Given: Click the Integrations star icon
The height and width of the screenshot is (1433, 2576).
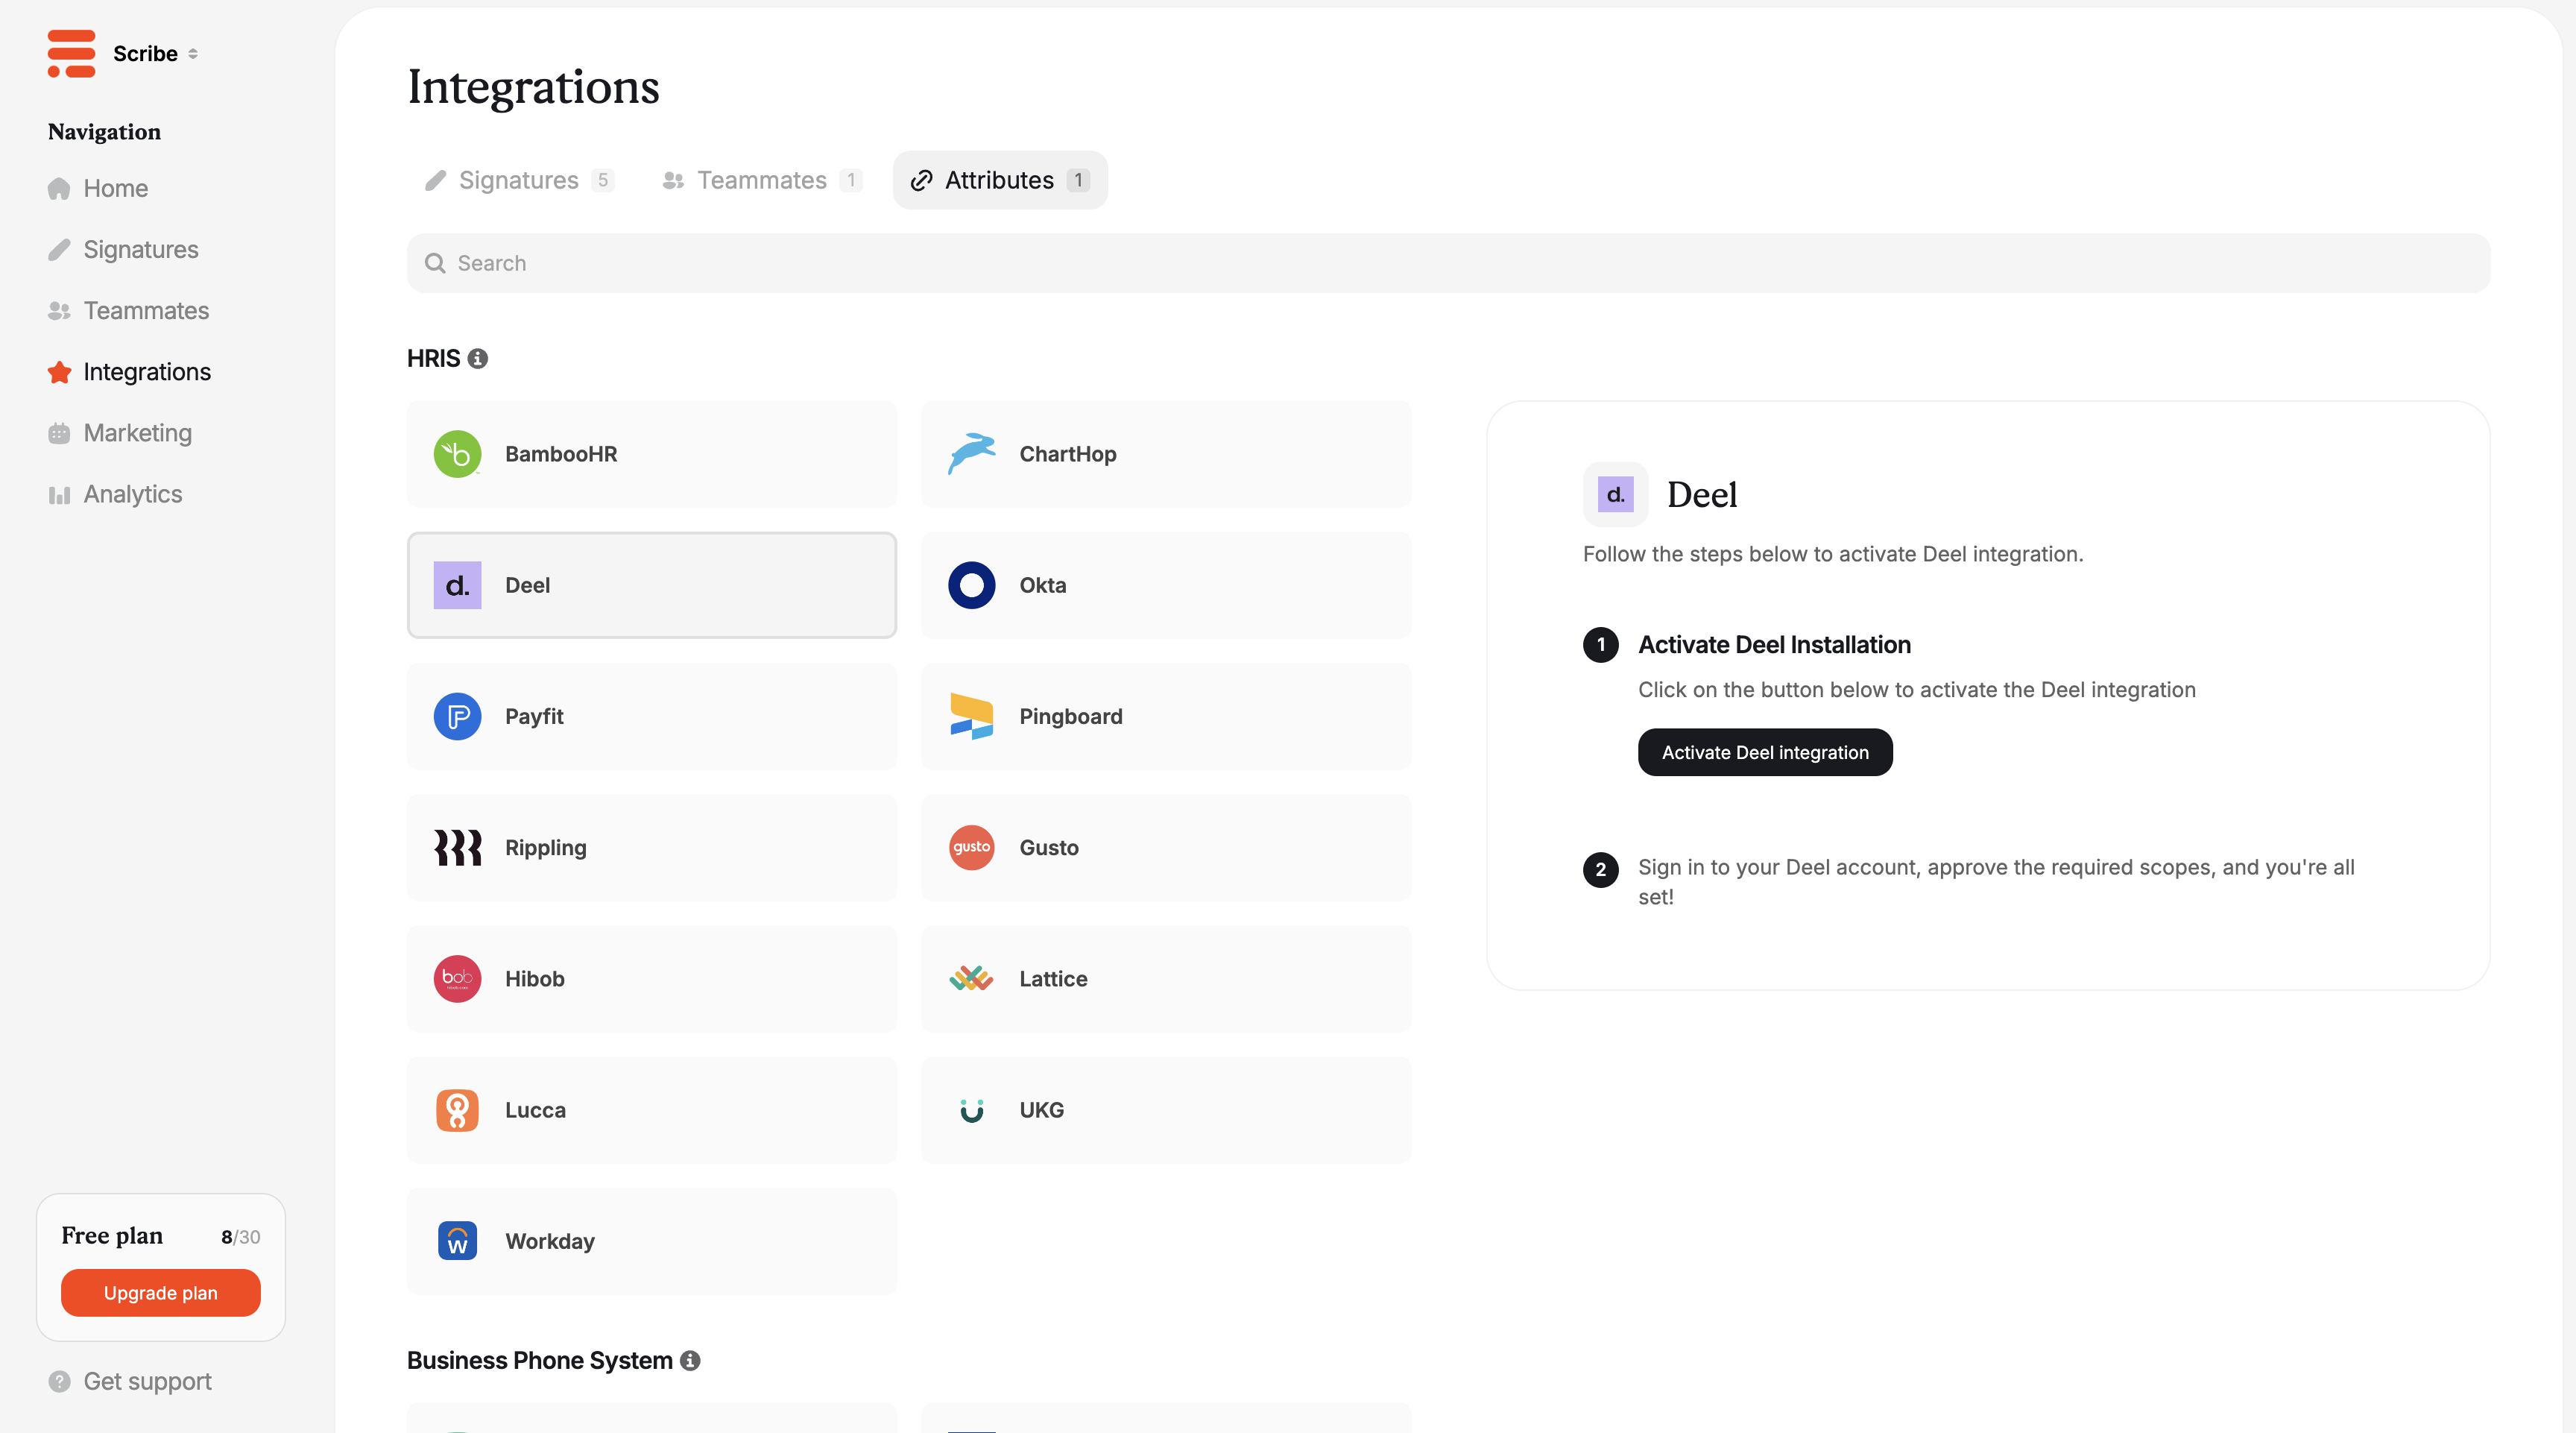Looking at the screenshot, I should tap(59, 372).
